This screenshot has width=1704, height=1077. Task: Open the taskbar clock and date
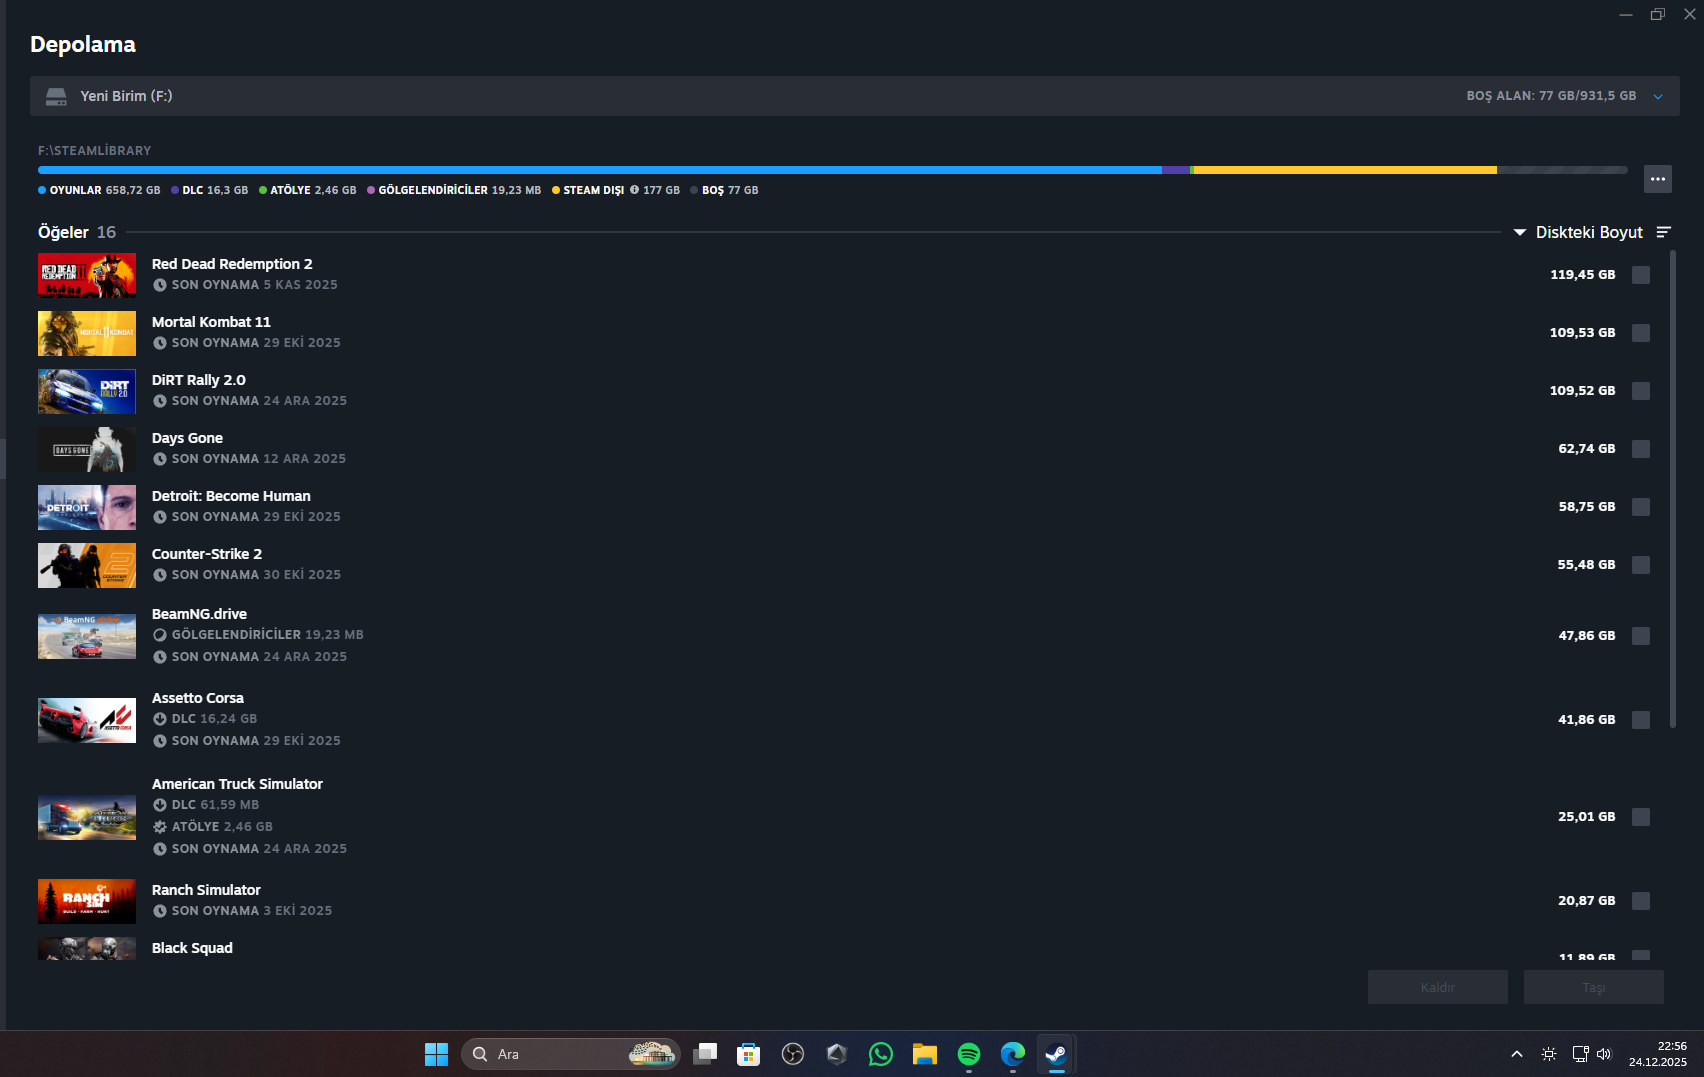pos(1657,1054)
